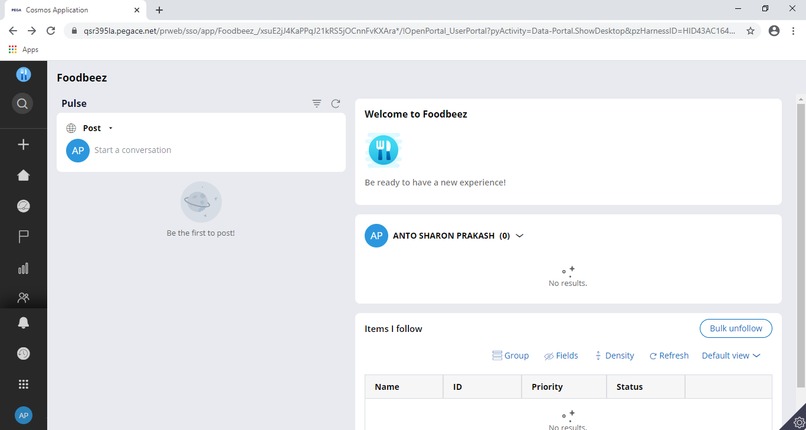Click Welcome to Foodbeez heading
Screen dimensions: 806x430
click(x=416, y=114)
